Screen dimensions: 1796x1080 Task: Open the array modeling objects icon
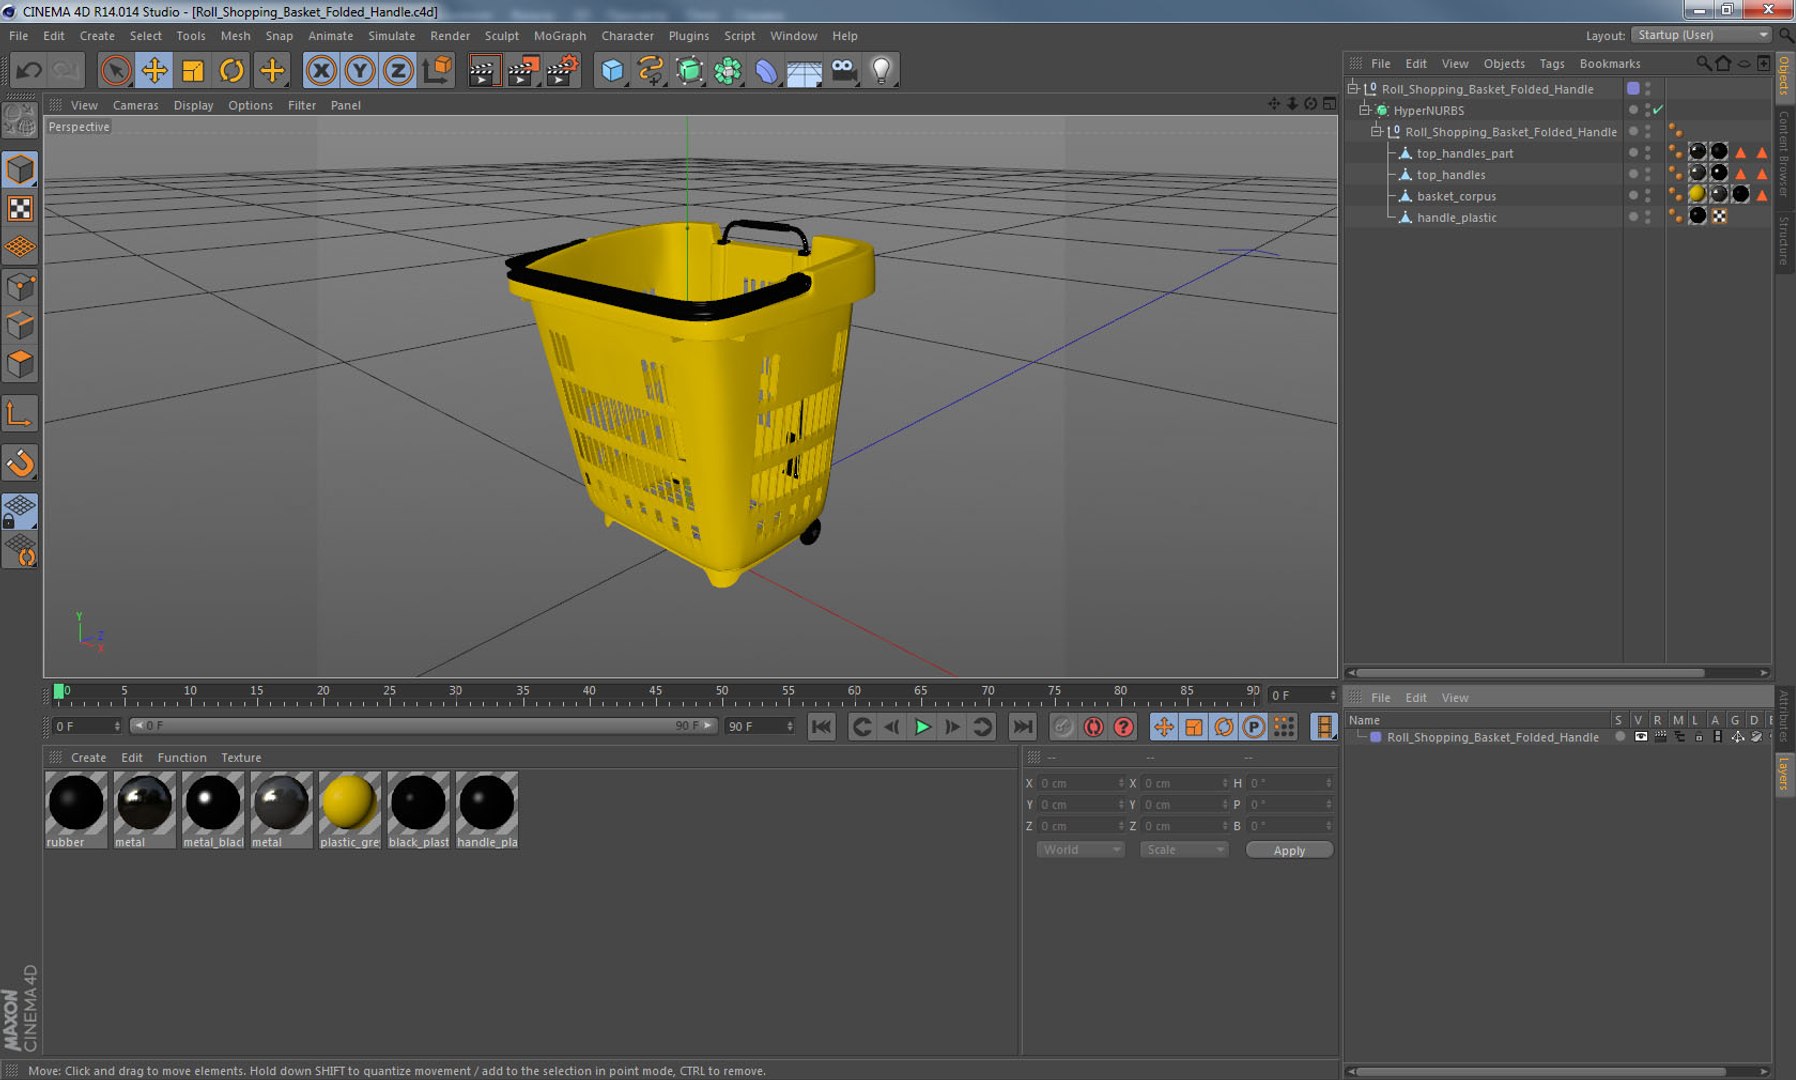pyautogui.click(x=728, y=70)
